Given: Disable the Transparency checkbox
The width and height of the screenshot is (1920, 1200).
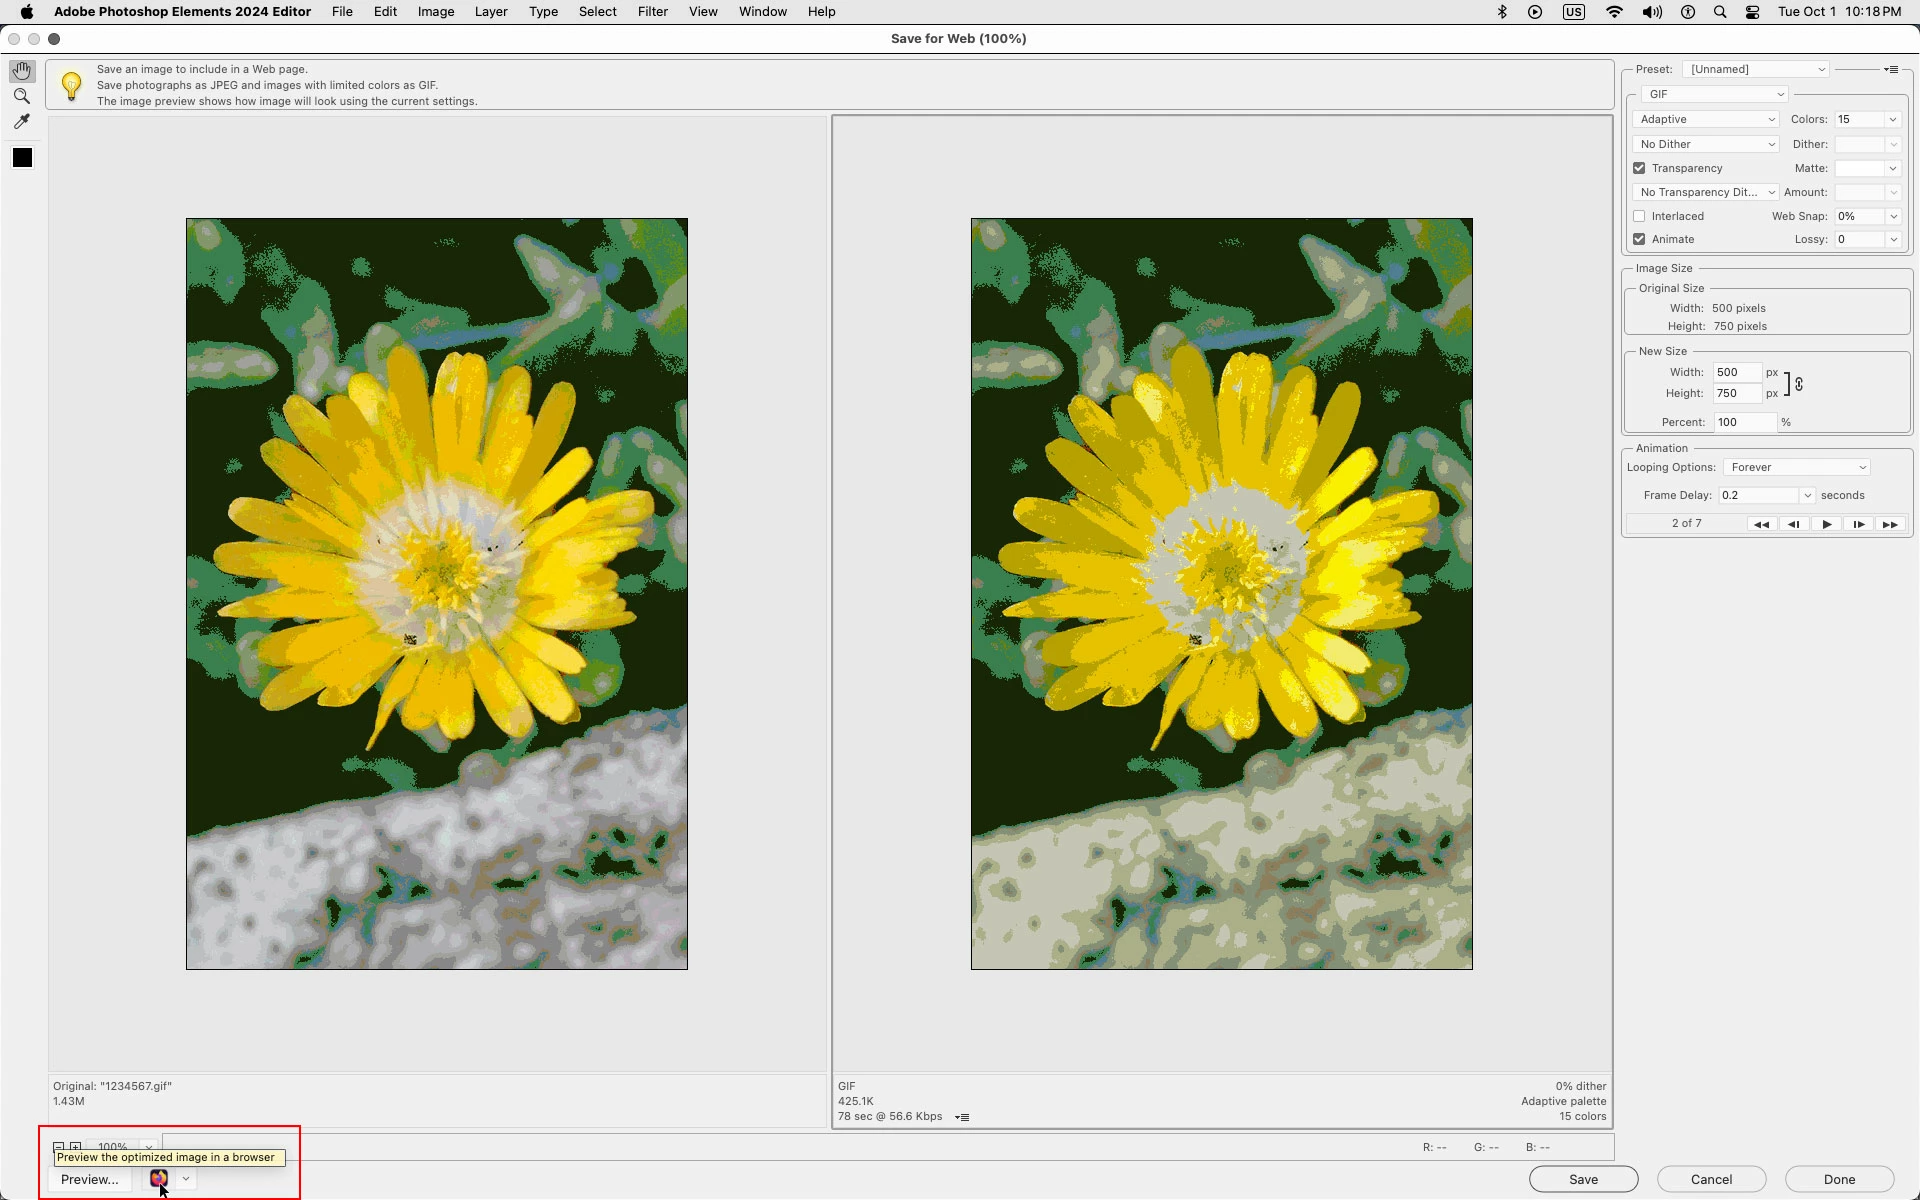Looking at the screenshot, I should coord(1639,168).
